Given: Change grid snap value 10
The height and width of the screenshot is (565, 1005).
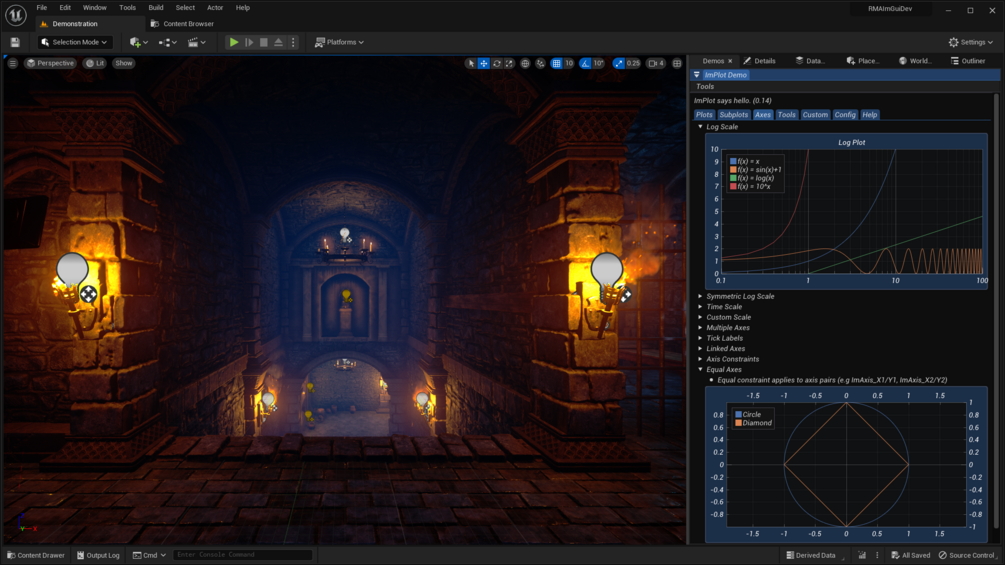Looking at the screenshot, I should 569,63.
